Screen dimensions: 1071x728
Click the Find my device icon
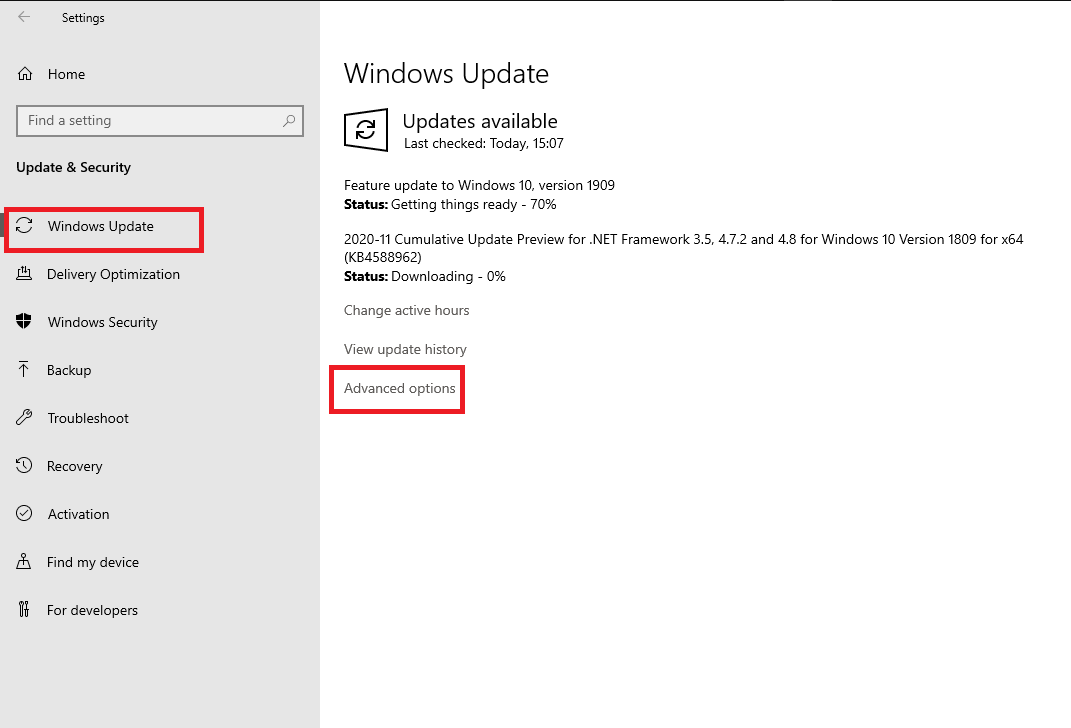coord(25,562)
